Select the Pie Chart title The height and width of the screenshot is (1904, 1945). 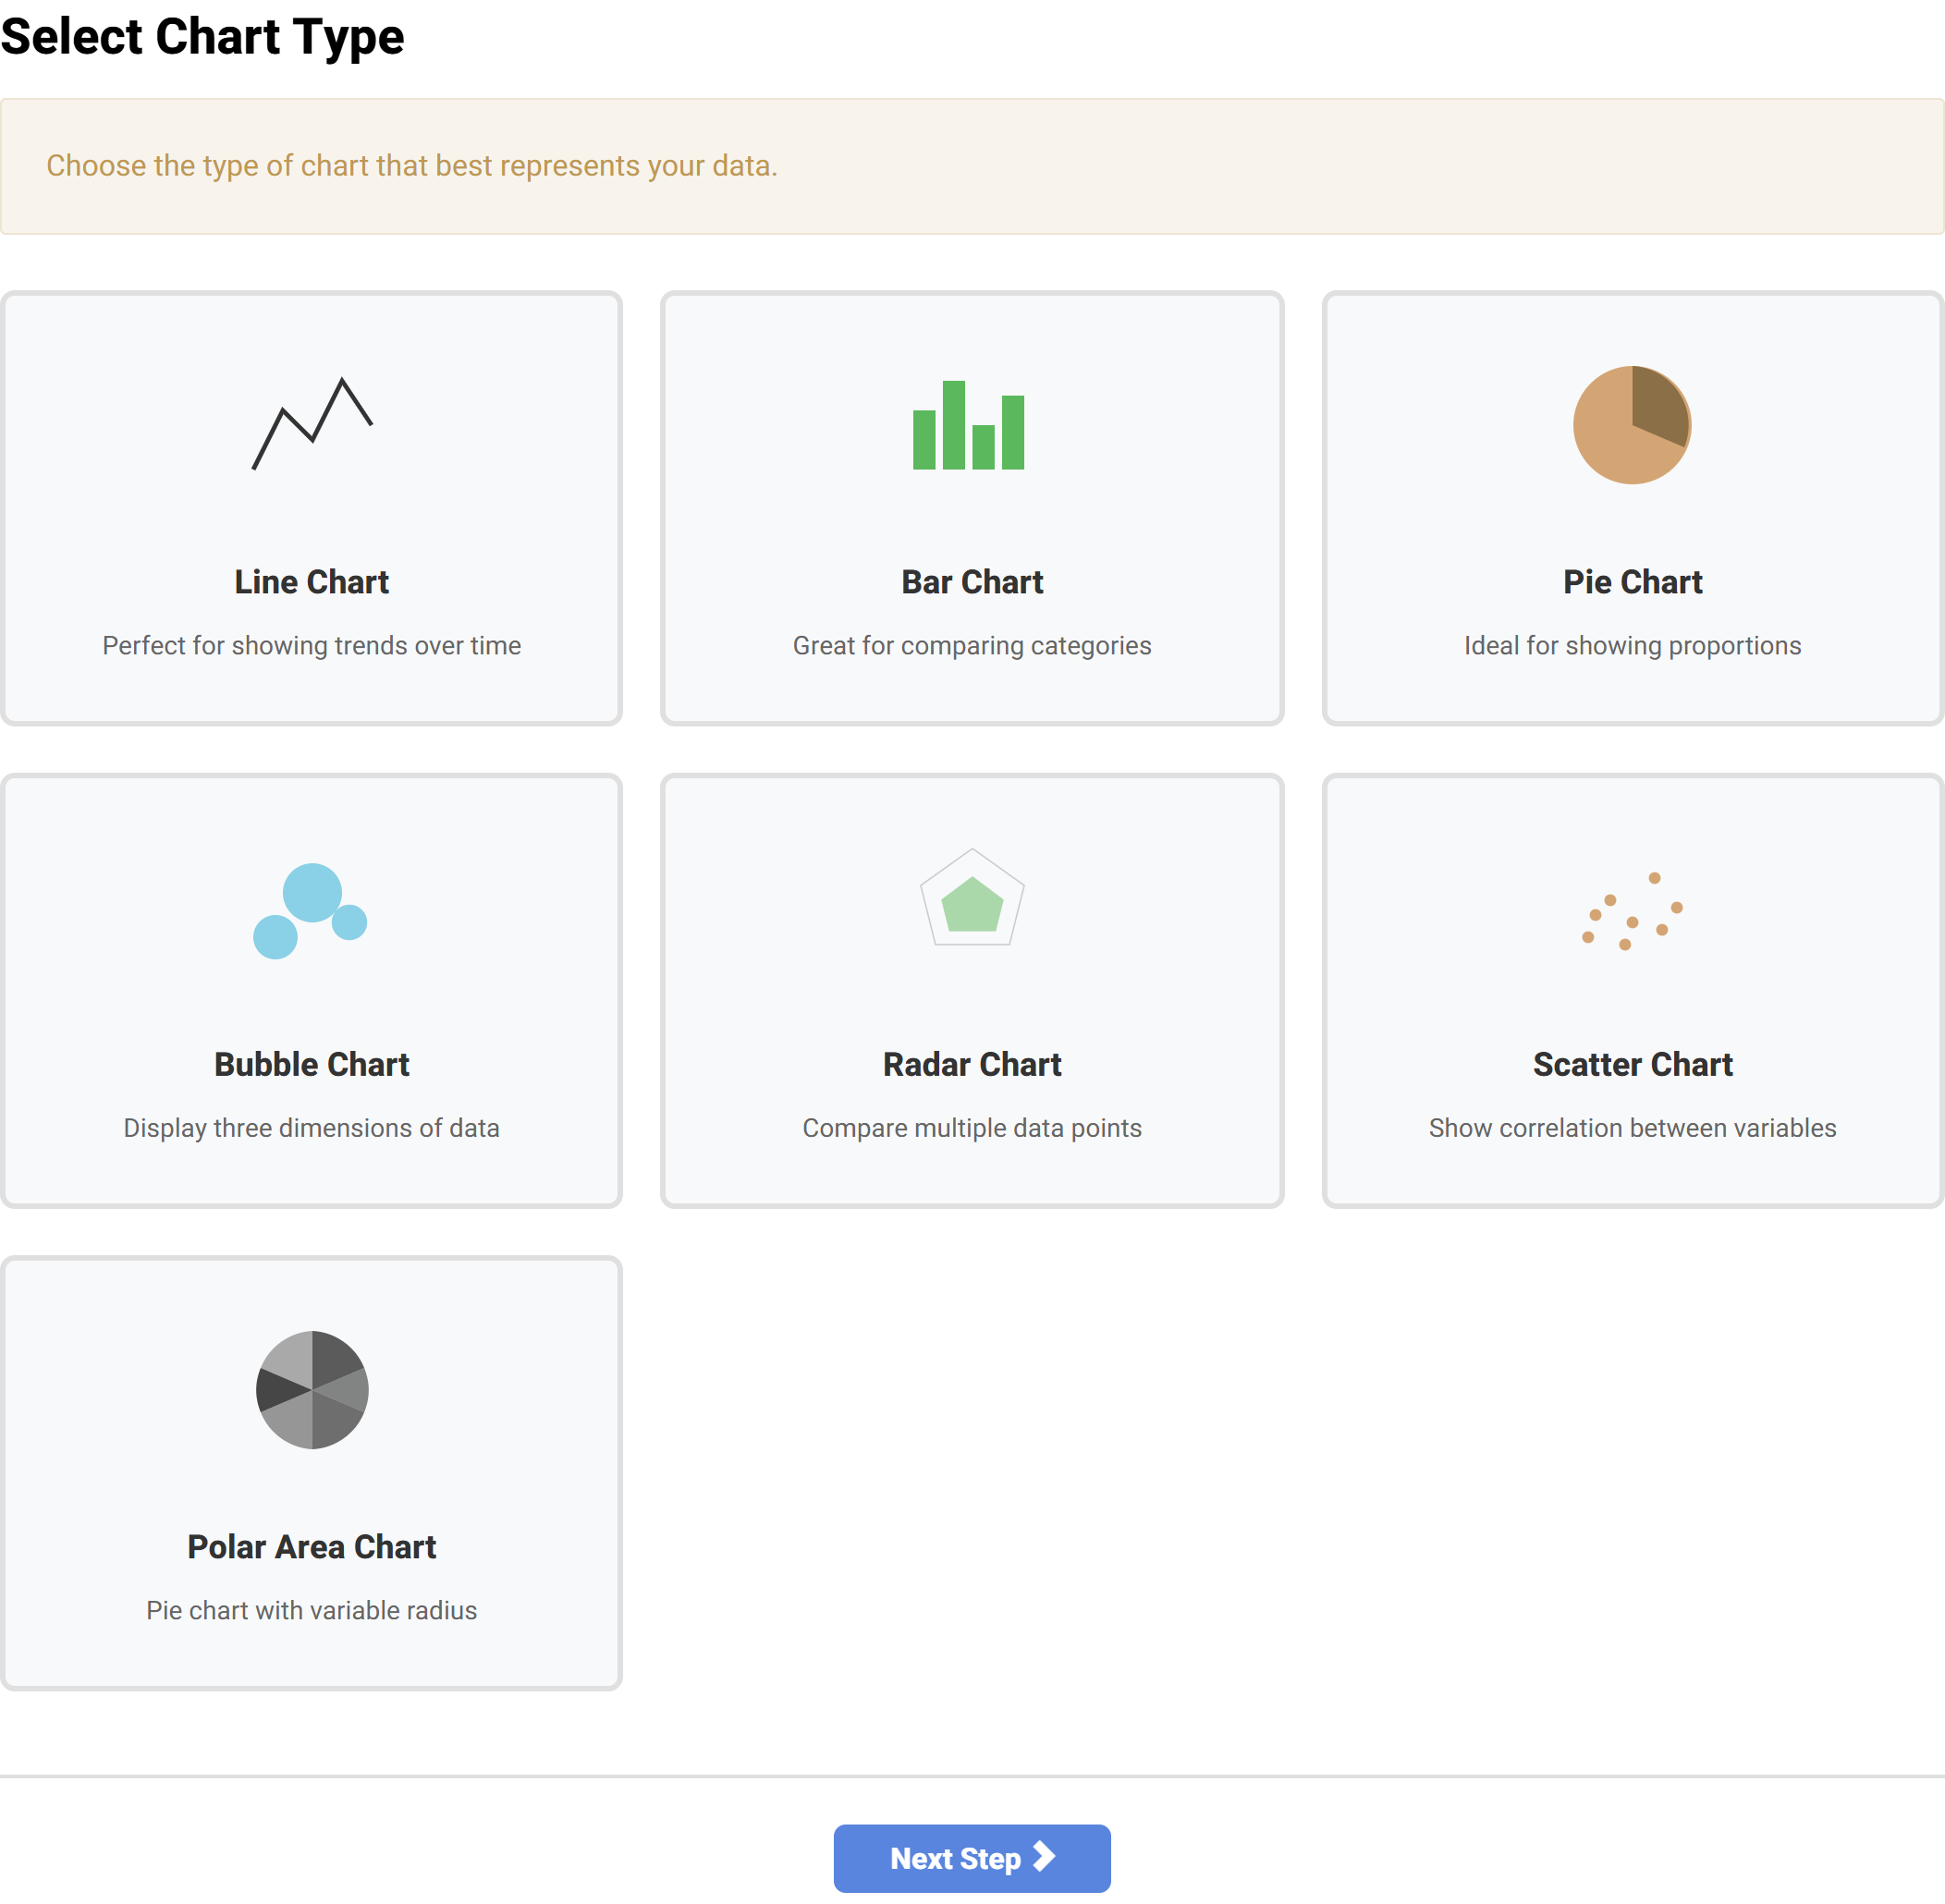pyautogui.click(x=1632, y=582)
